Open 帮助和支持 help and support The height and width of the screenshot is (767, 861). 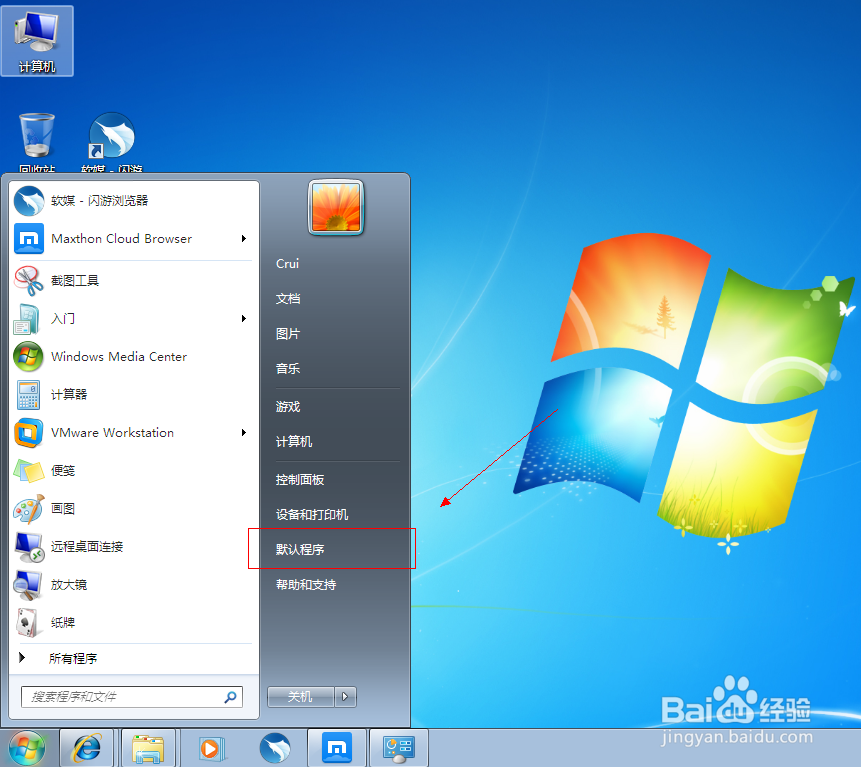pos(306,585)
